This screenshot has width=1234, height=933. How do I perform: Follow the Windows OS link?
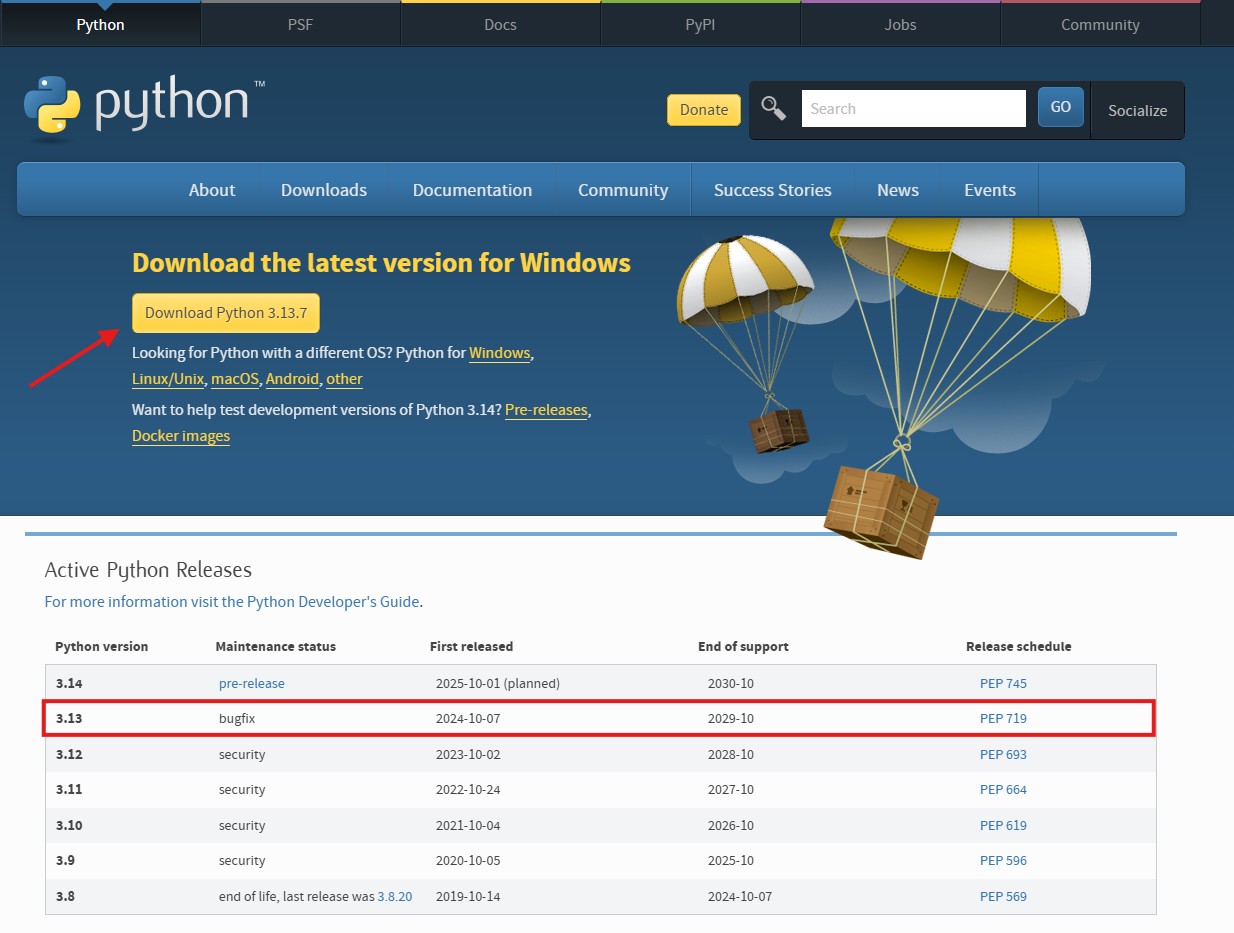point(499,353)
